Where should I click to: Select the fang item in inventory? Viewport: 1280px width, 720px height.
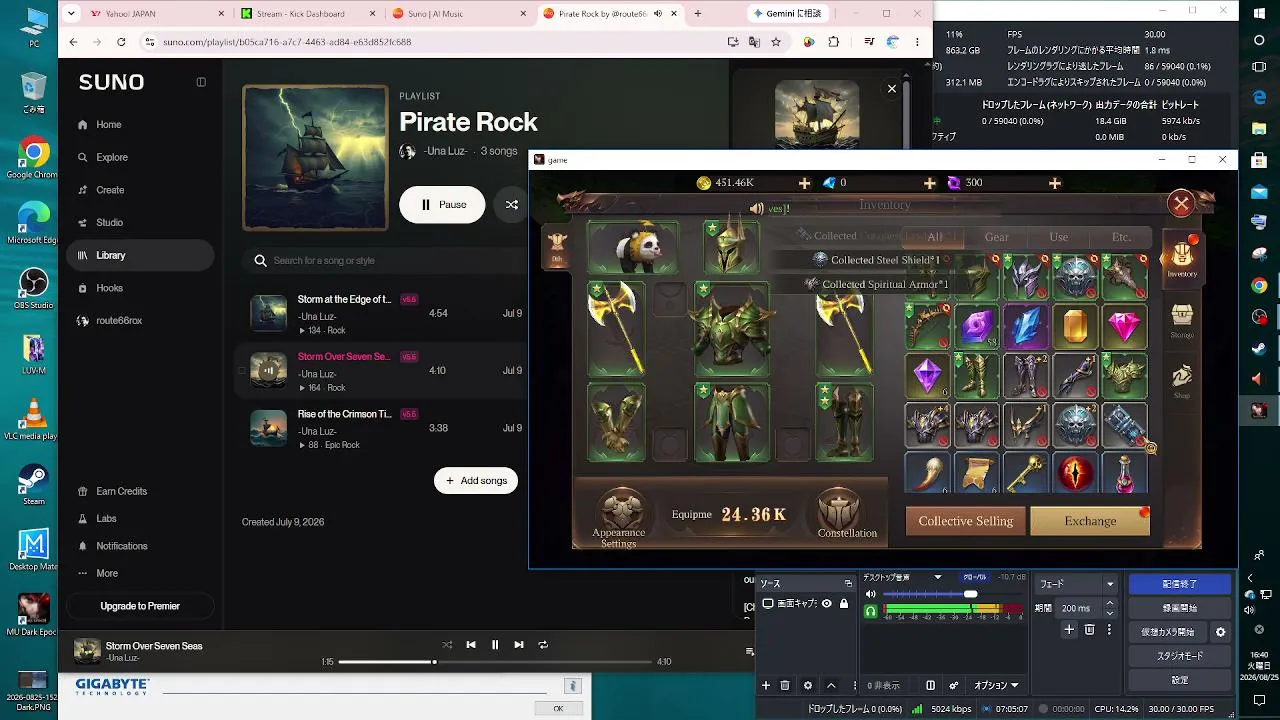(927, 473)
